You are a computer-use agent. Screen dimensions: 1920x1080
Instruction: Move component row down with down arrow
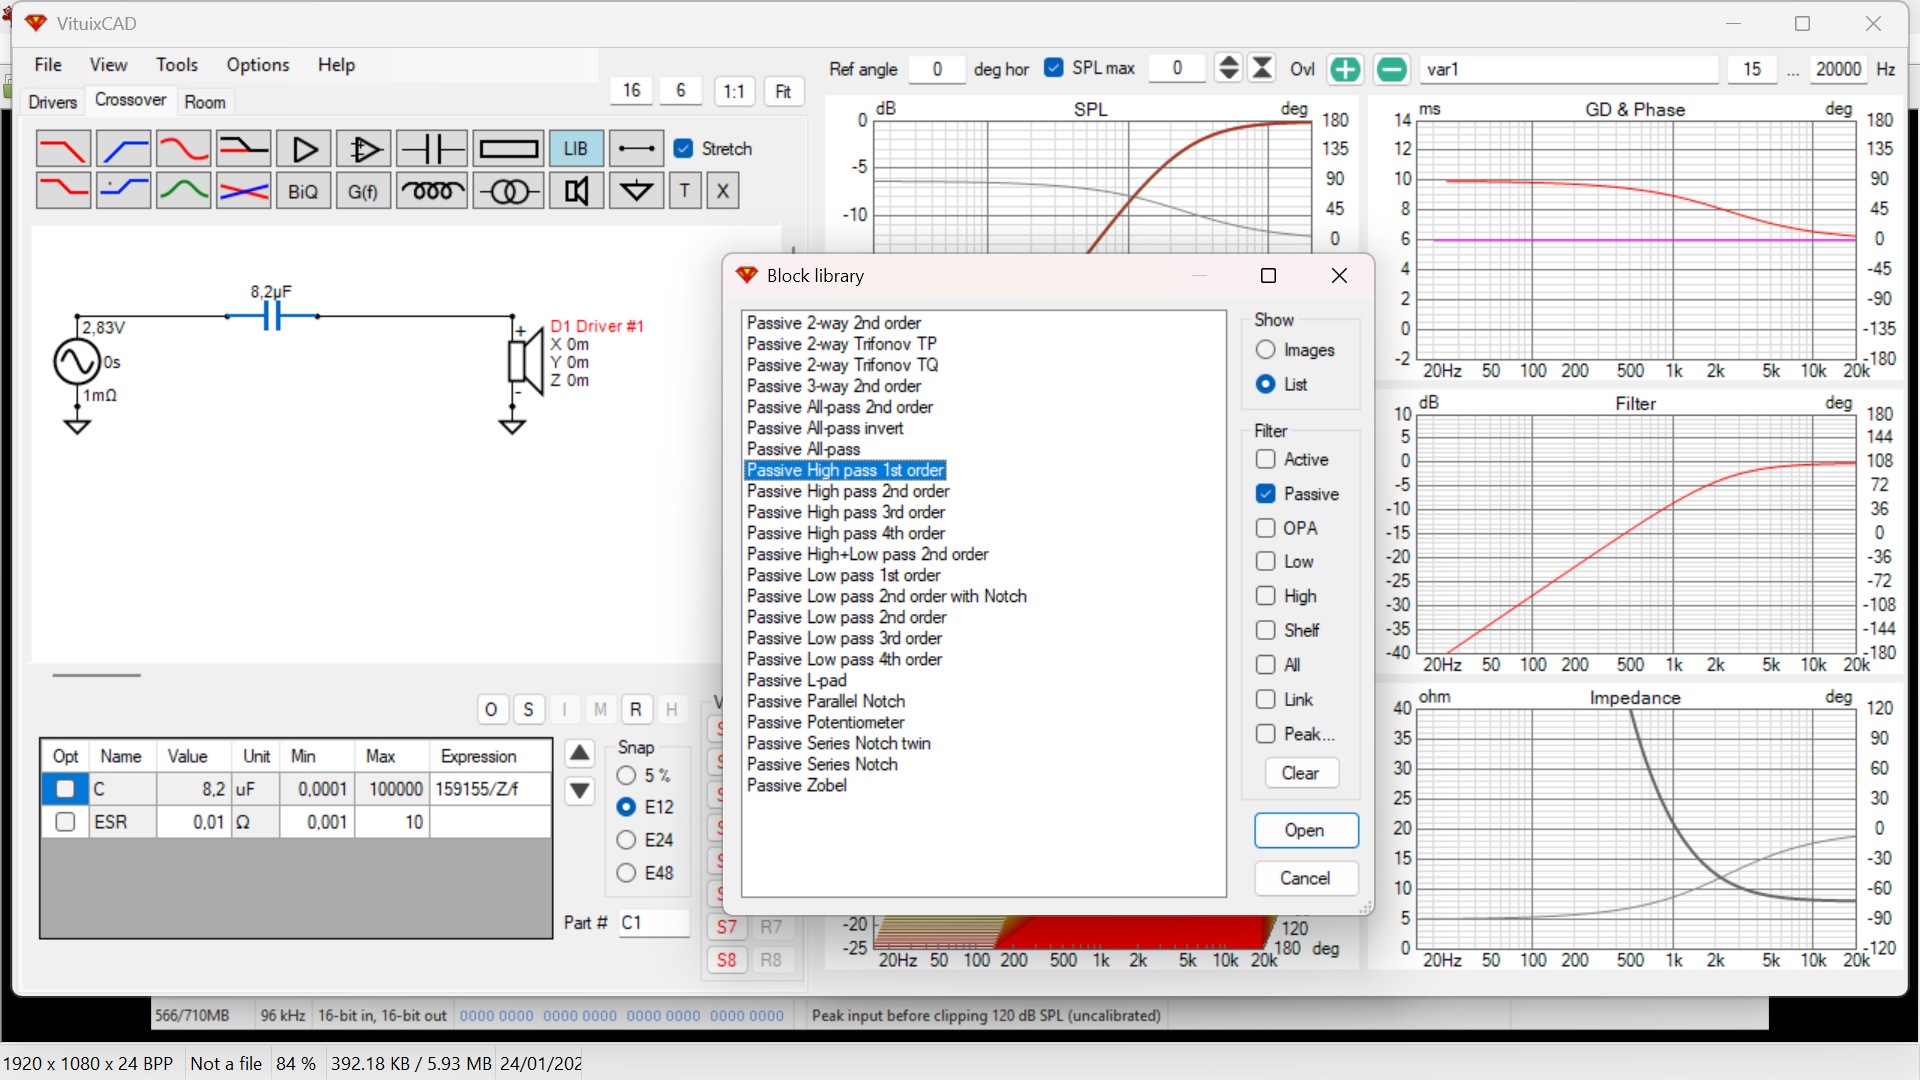tap(580, 791)
